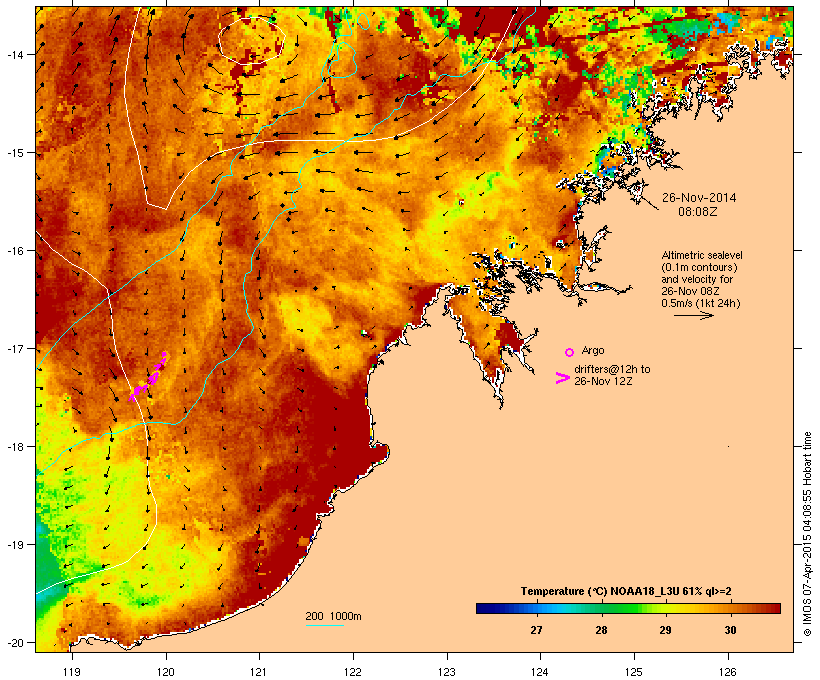This screenshot has height=680, width=820.
Task: Click the colorbar value 29
Action: (665, 630)
